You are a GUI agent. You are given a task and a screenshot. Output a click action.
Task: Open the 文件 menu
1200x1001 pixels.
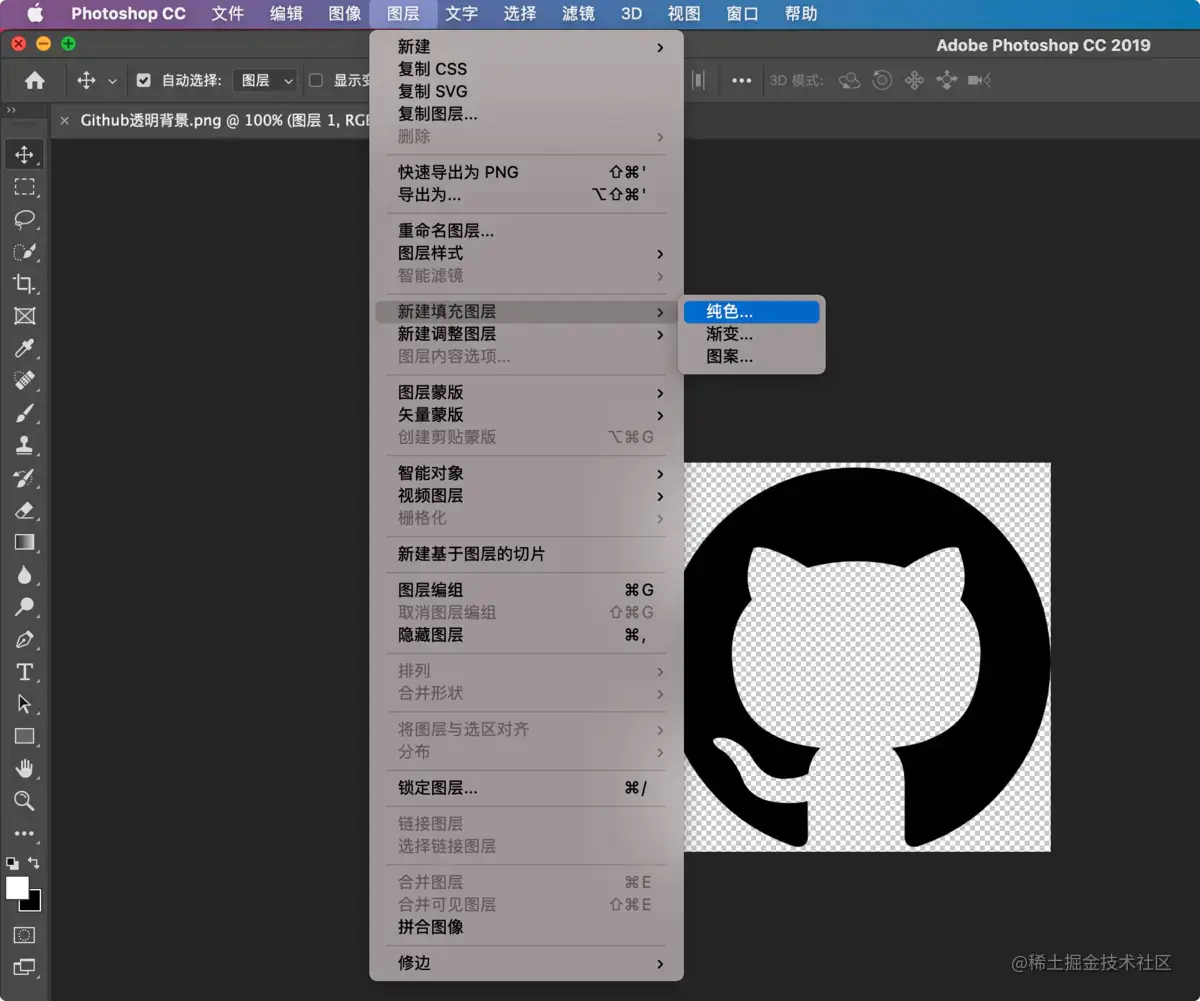pos(228,14)
